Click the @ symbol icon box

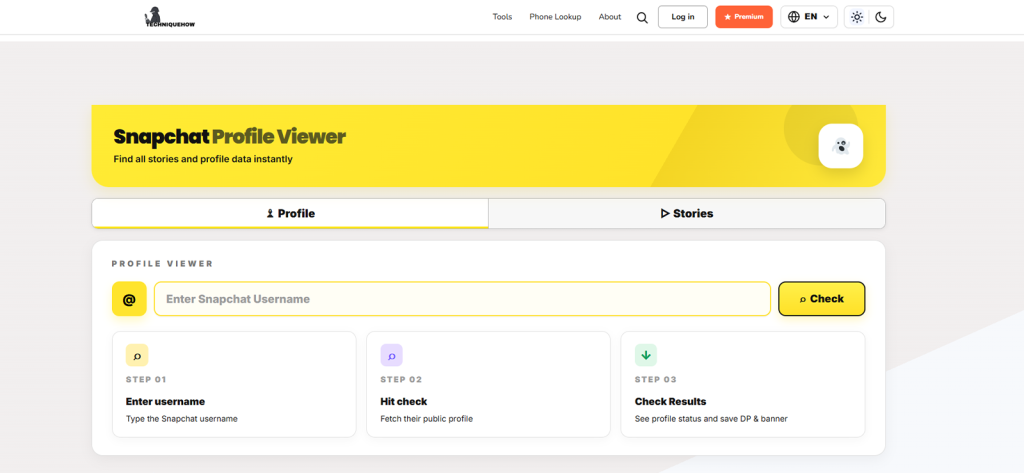(x=129, y=299)
